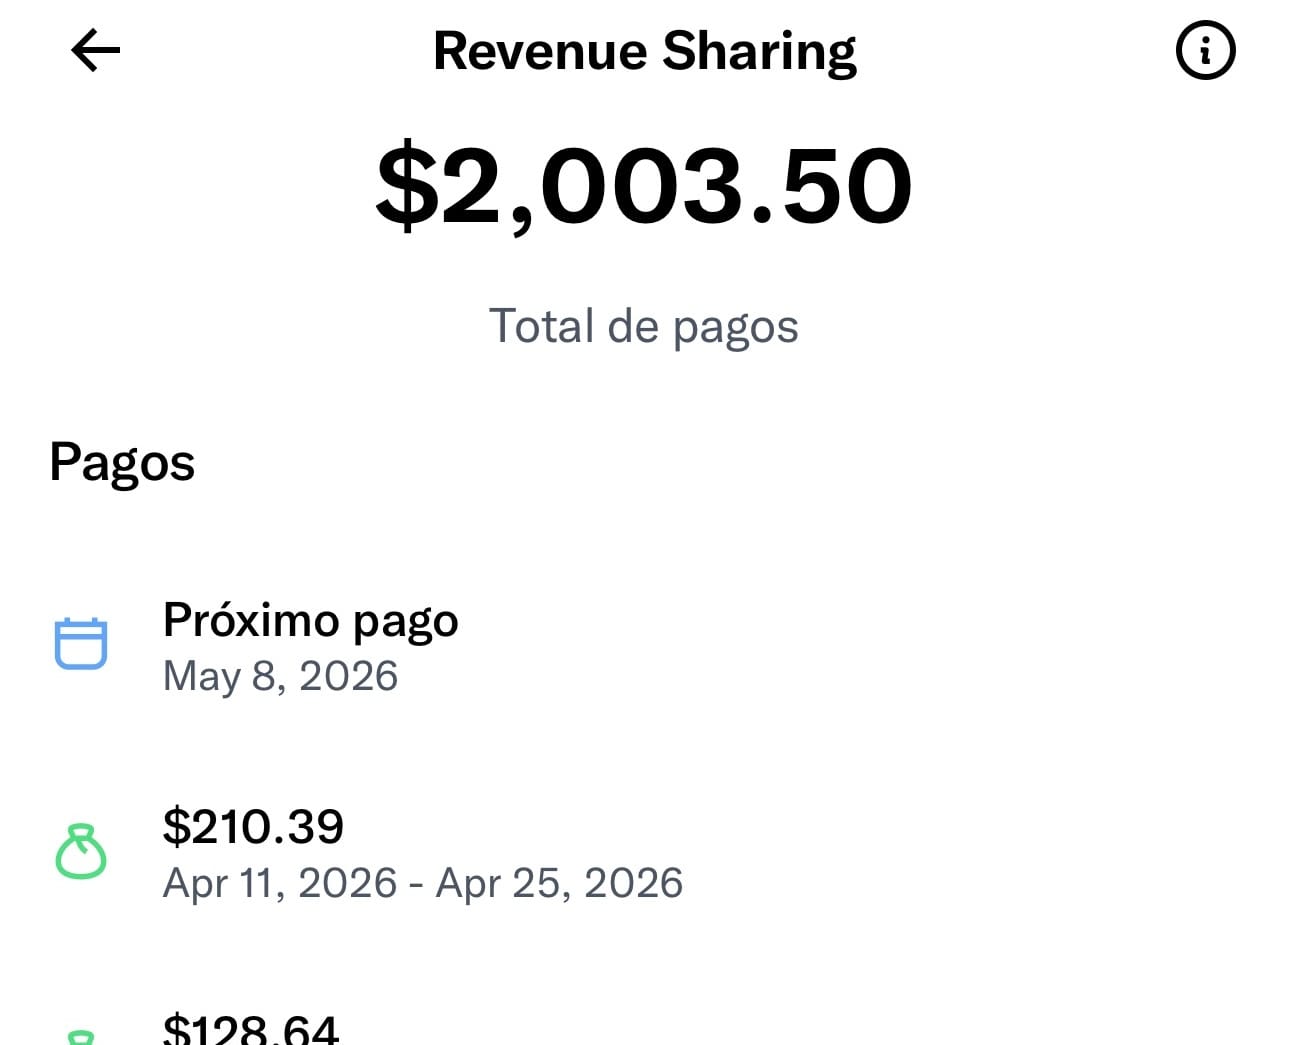The image size is (1290, 1045).
Task: Tap the green money bag beside $210.39
Action: 80,852
